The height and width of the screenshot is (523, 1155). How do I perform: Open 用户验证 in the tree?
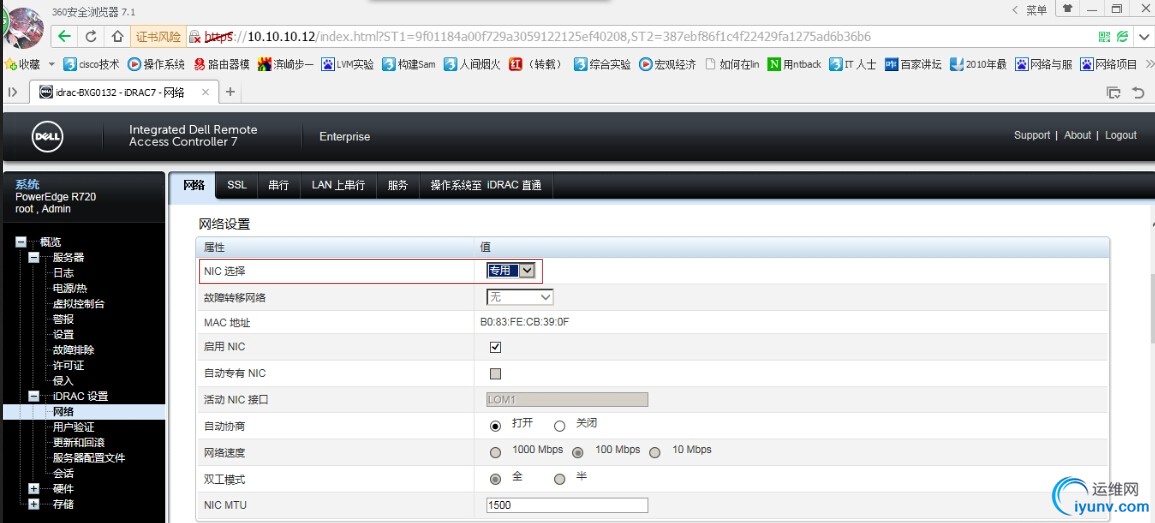[x=74, y=427]
